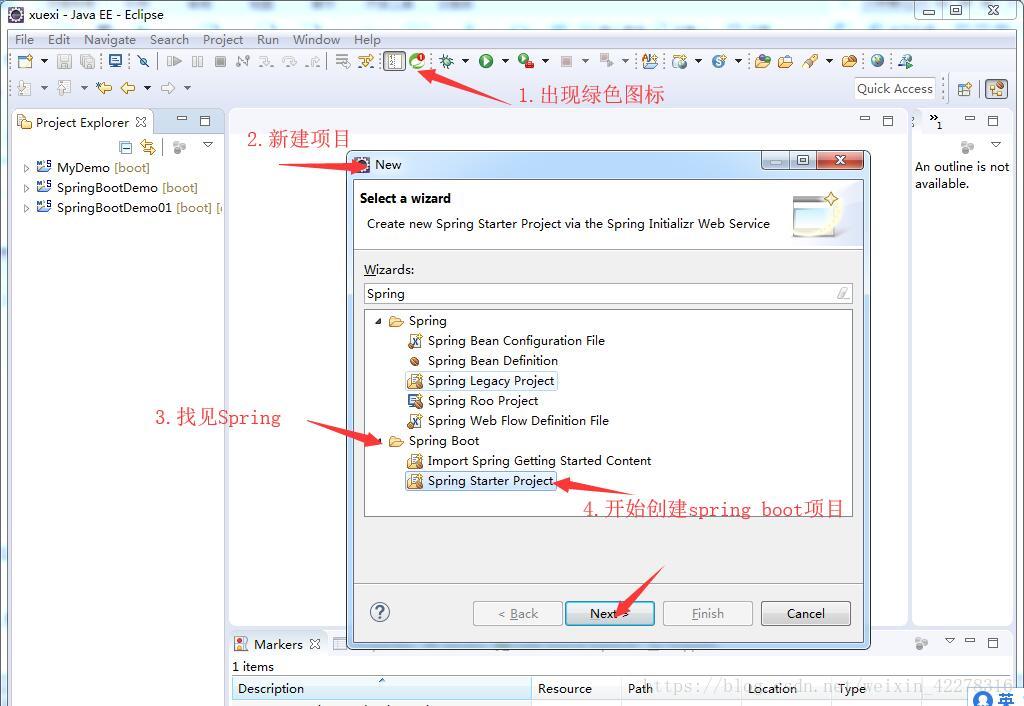Open the Navigate menu
Screen dimensions: 1024x706
coord(110,40)
